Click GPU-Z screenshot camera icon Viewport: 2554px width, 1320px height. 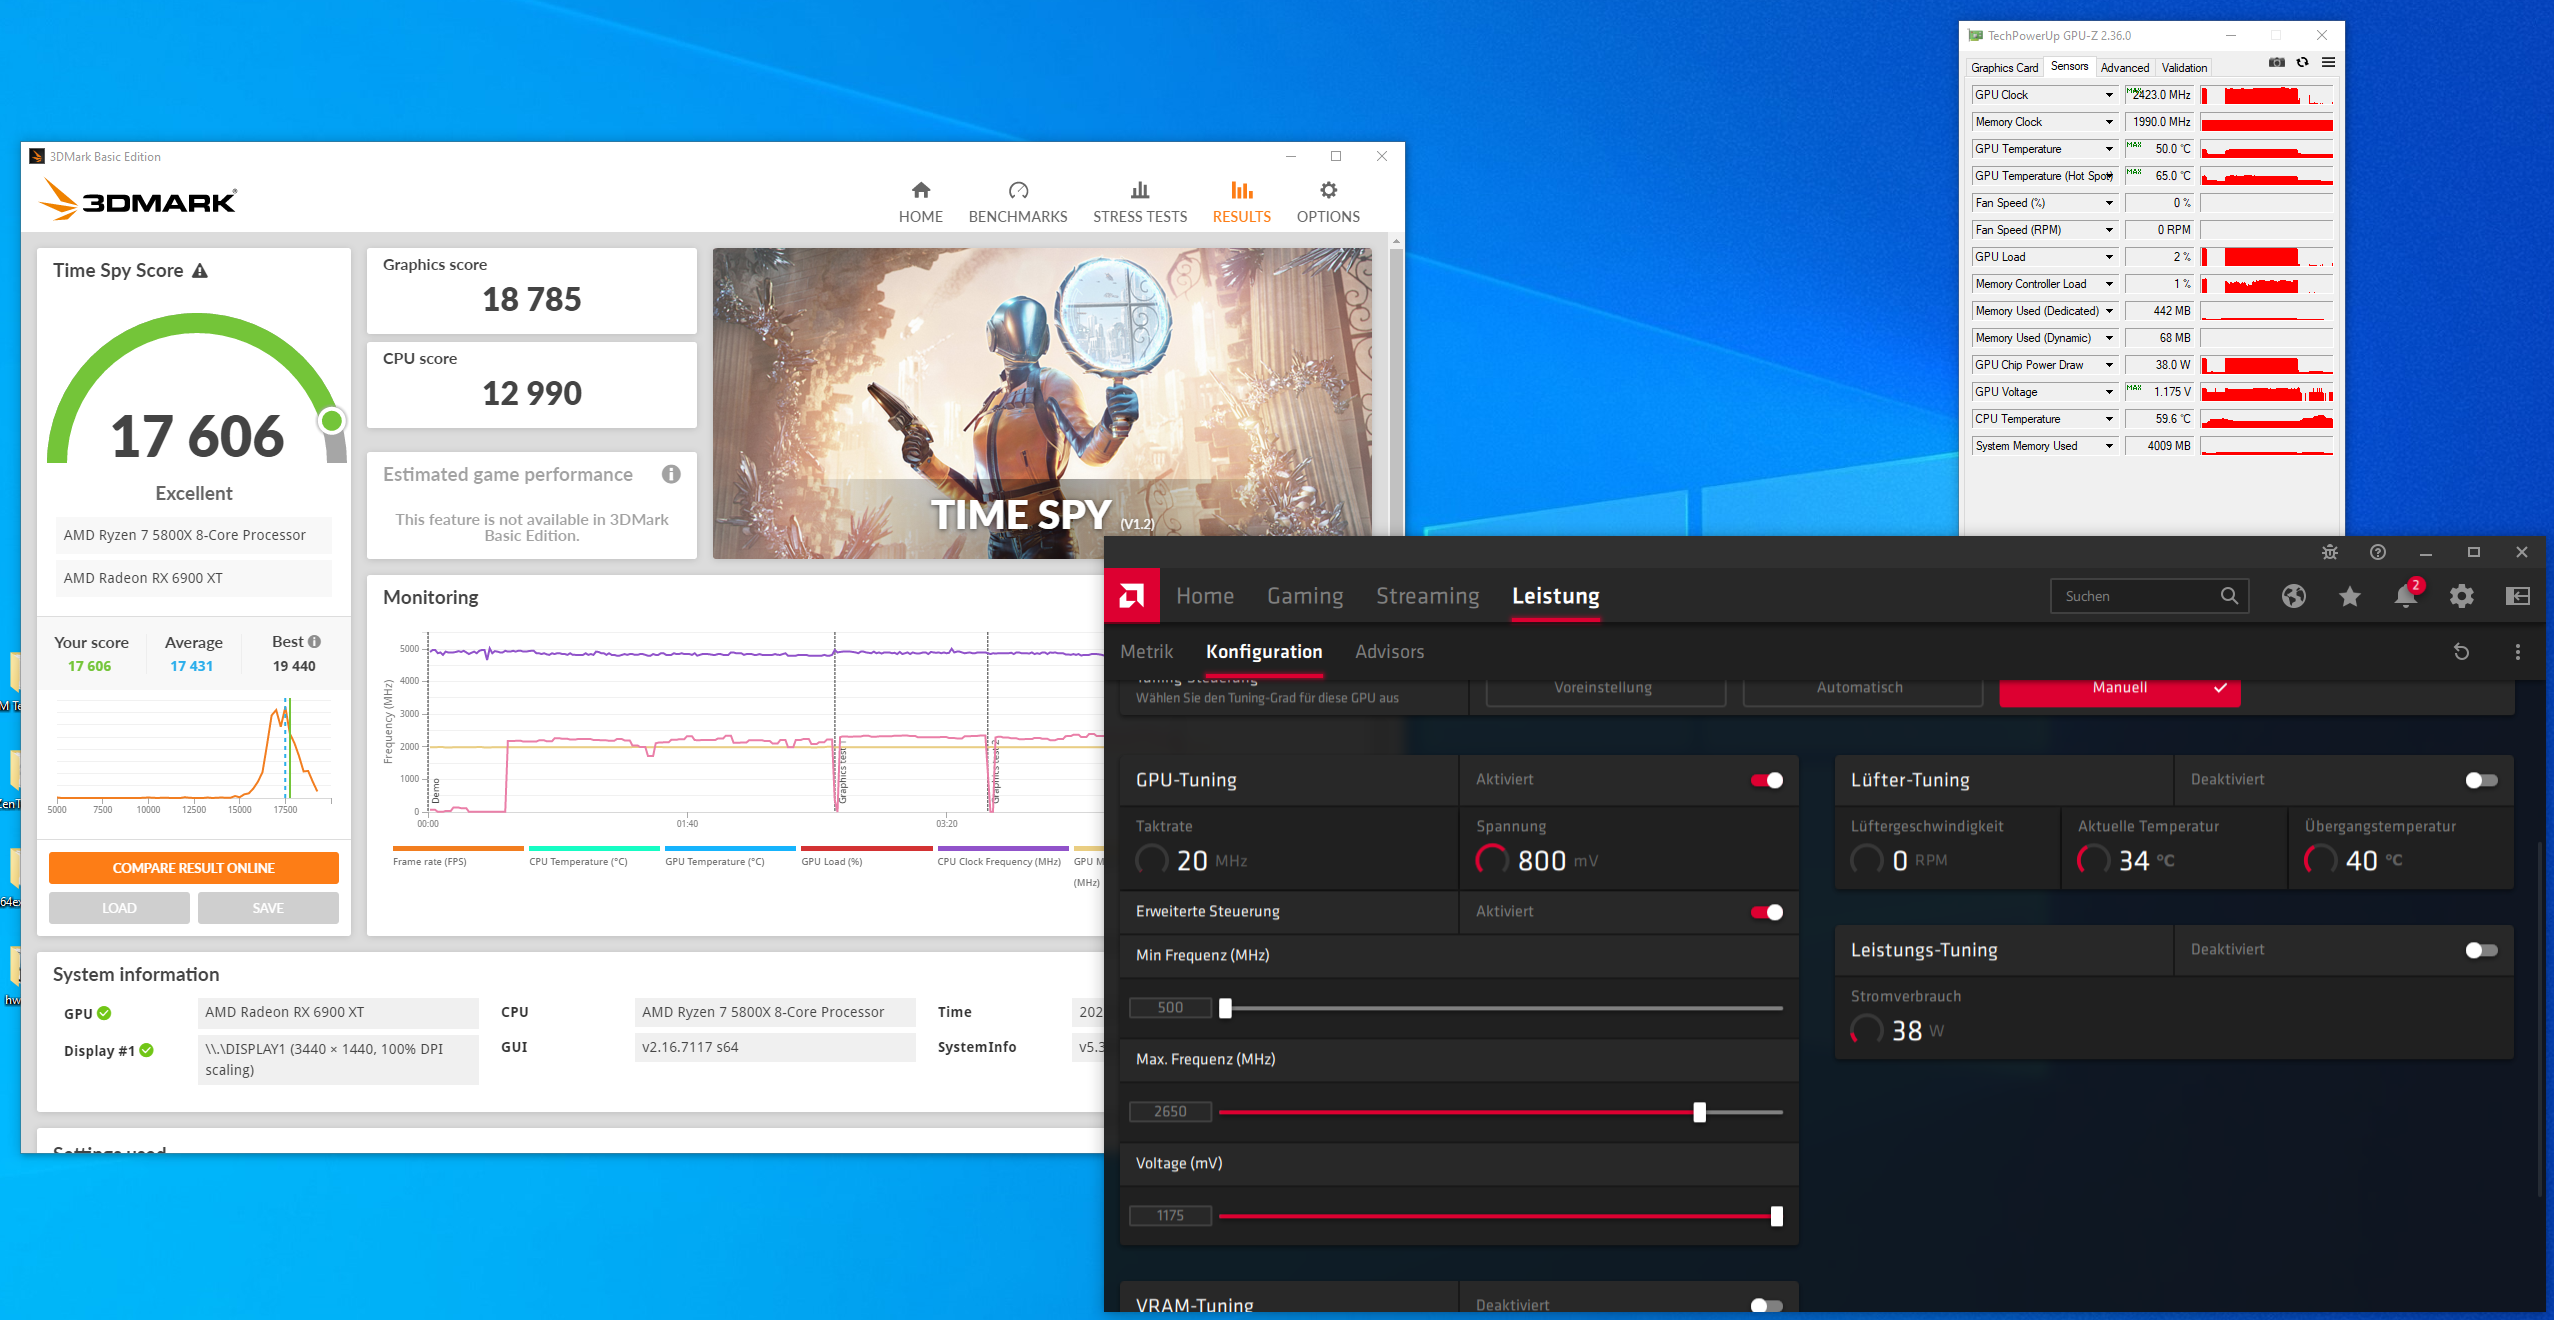click(2277, 63)
